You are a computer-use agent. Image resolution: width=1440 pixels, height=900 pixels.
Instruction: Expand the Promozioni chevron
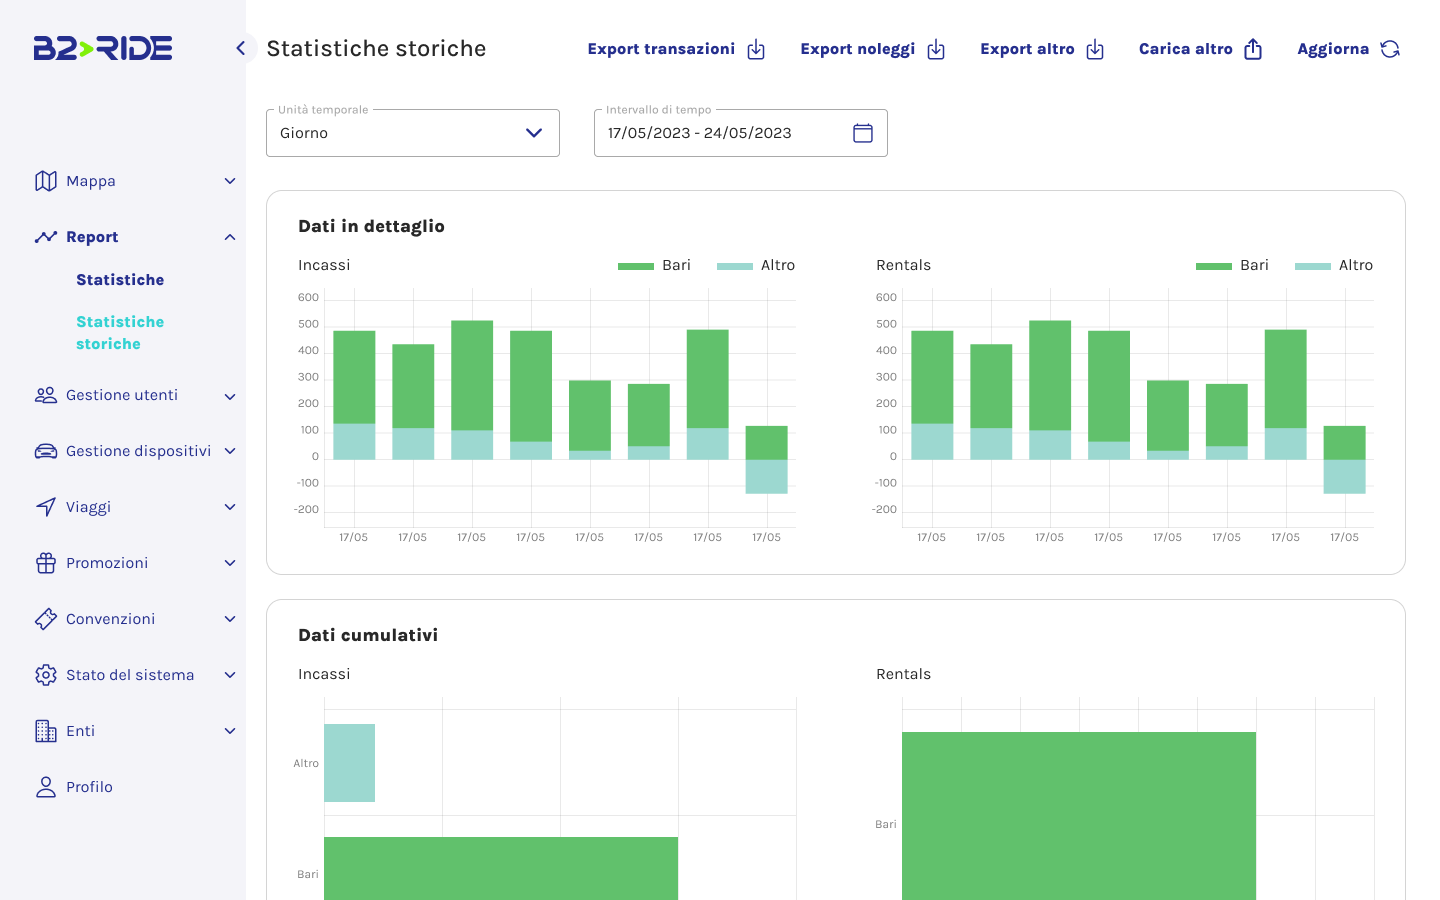230,563
